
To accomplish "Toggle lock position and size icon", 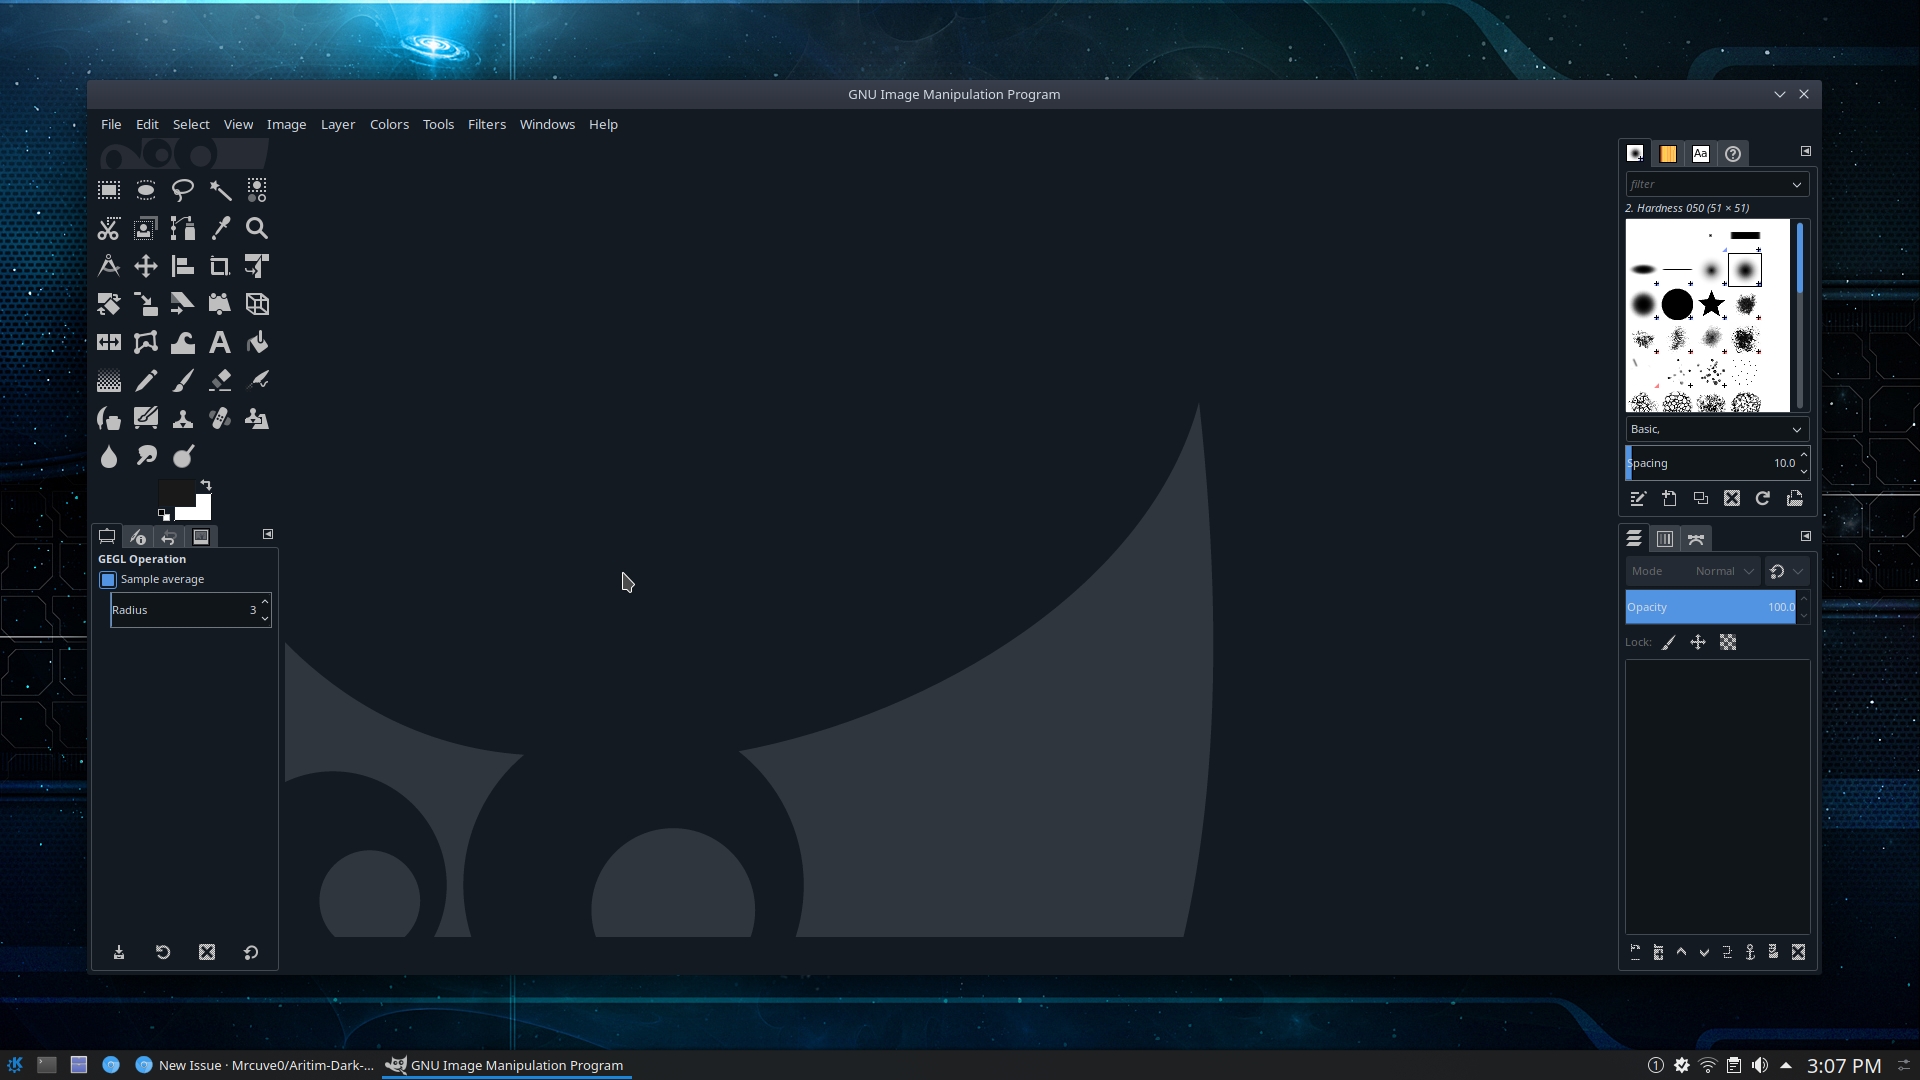I will tap(1698, 642).
